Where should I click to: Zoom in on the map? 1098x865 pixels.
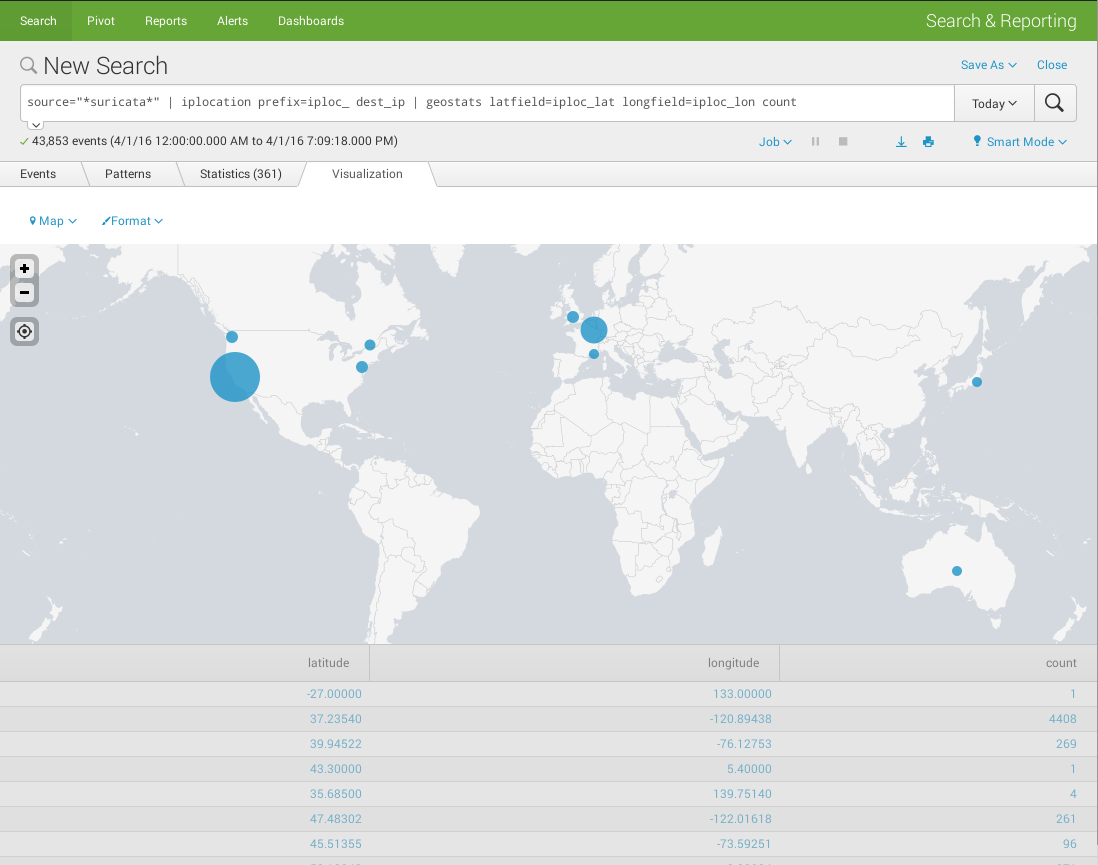(x=24, y=268)
